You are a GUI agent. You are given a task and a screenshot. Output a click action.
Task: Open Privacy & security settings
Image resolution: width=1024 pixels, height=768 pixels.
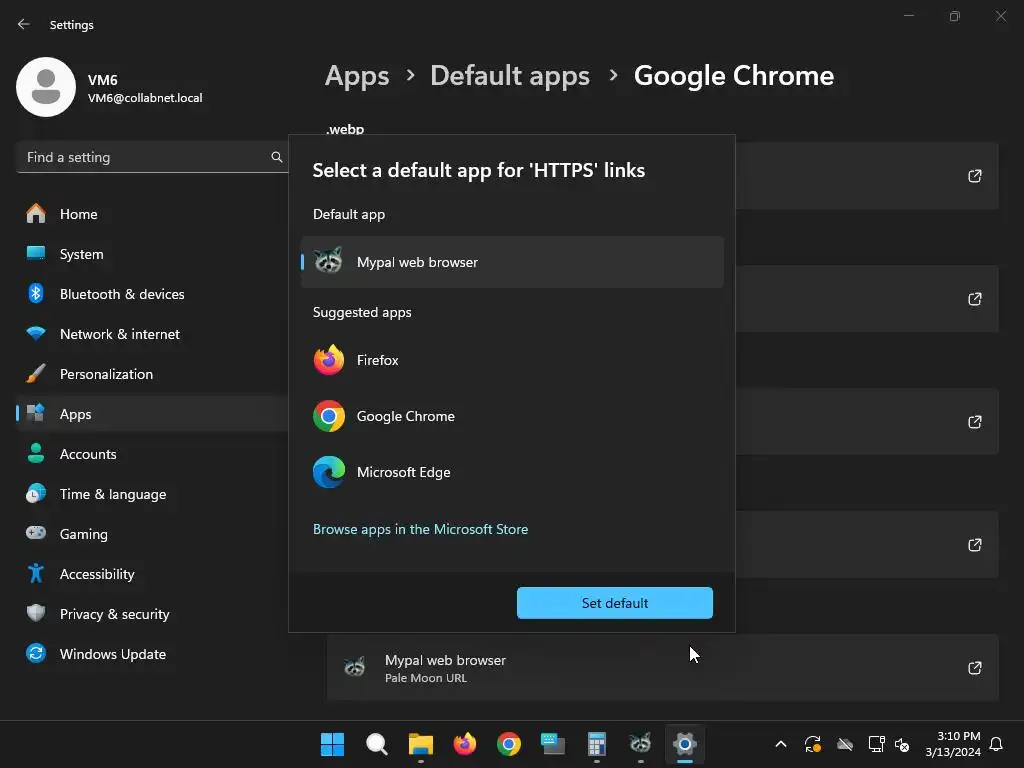(152, 614)
